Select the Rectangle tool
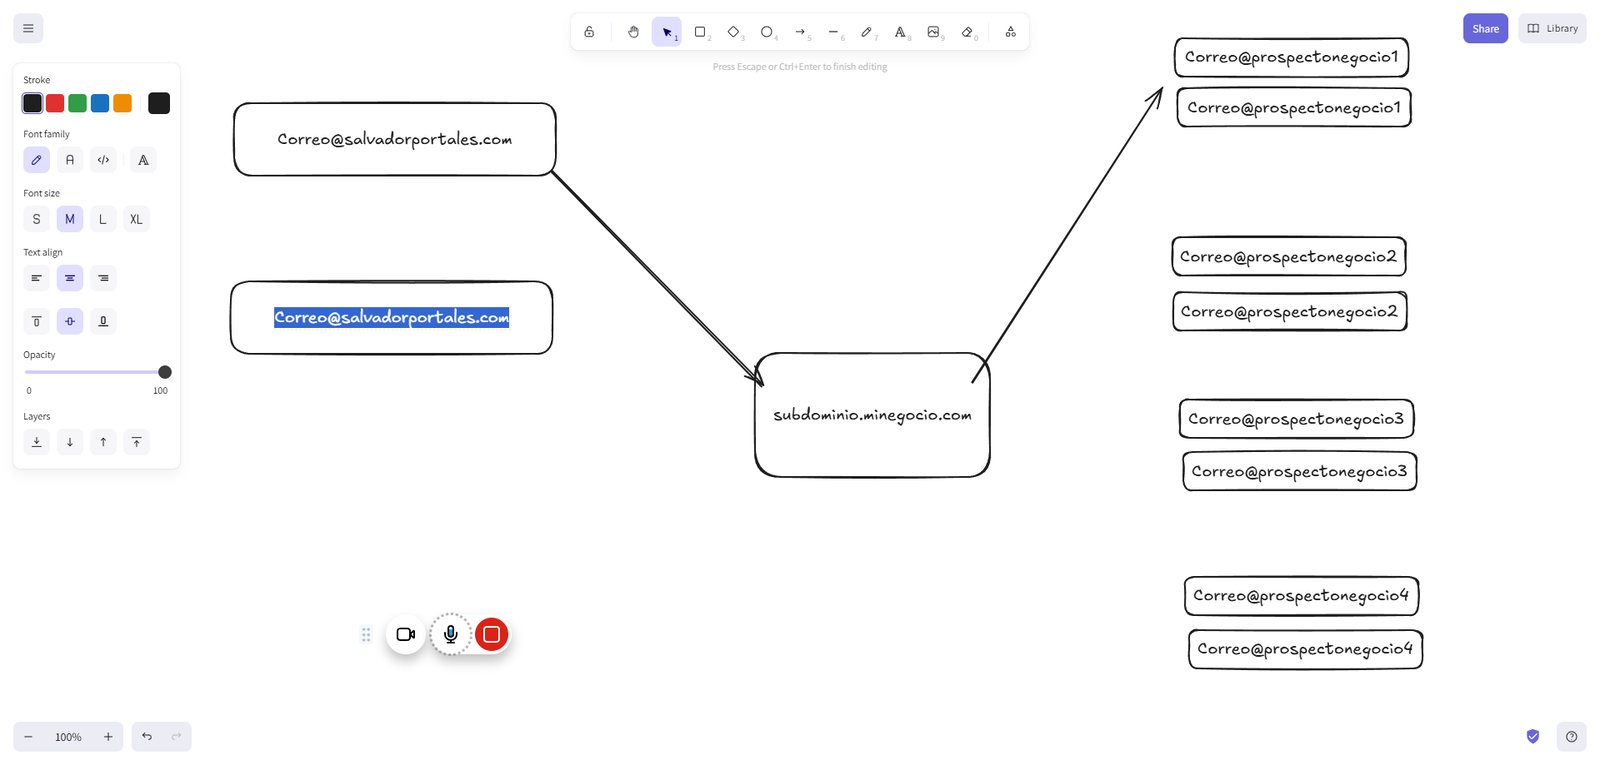Image resolution: width=1600 pixels, height=765 pixels. [x=700, y=32]
